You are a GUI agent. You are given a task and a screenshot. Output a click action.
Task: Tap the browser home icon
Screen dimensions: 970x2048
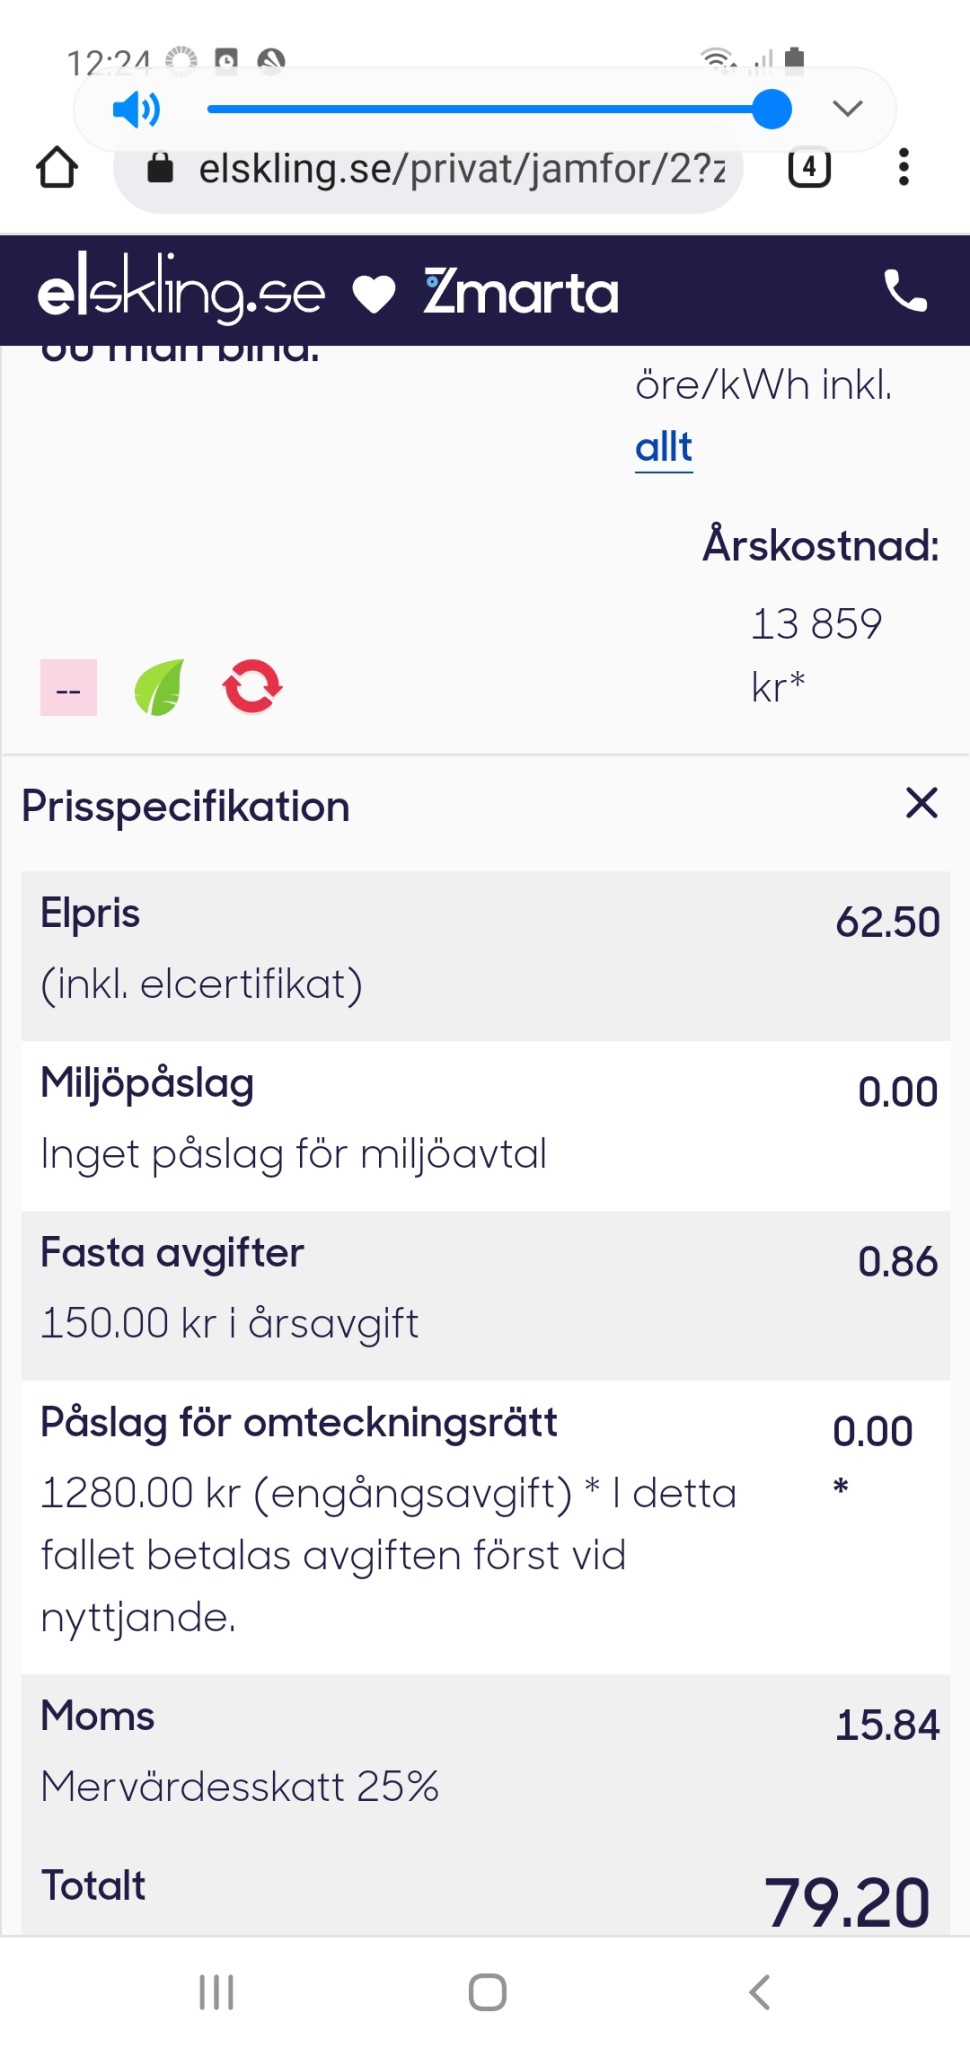(57, 168)
